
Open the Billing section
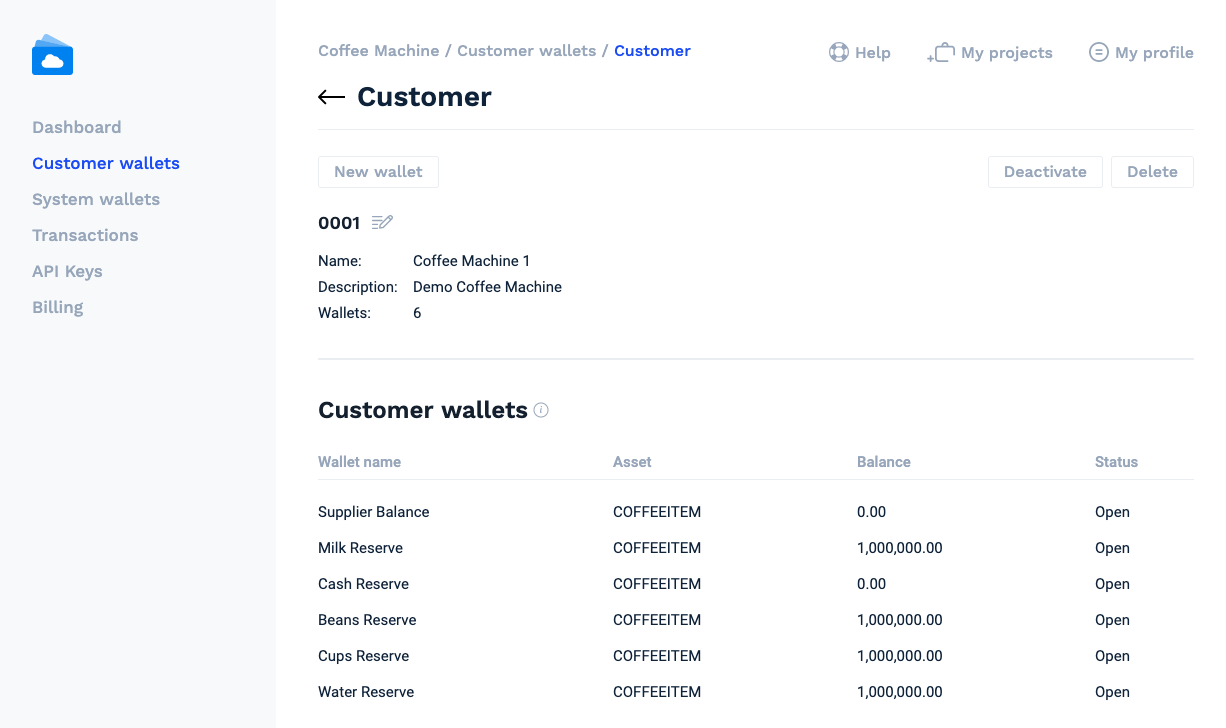click(x=58, y=307)
